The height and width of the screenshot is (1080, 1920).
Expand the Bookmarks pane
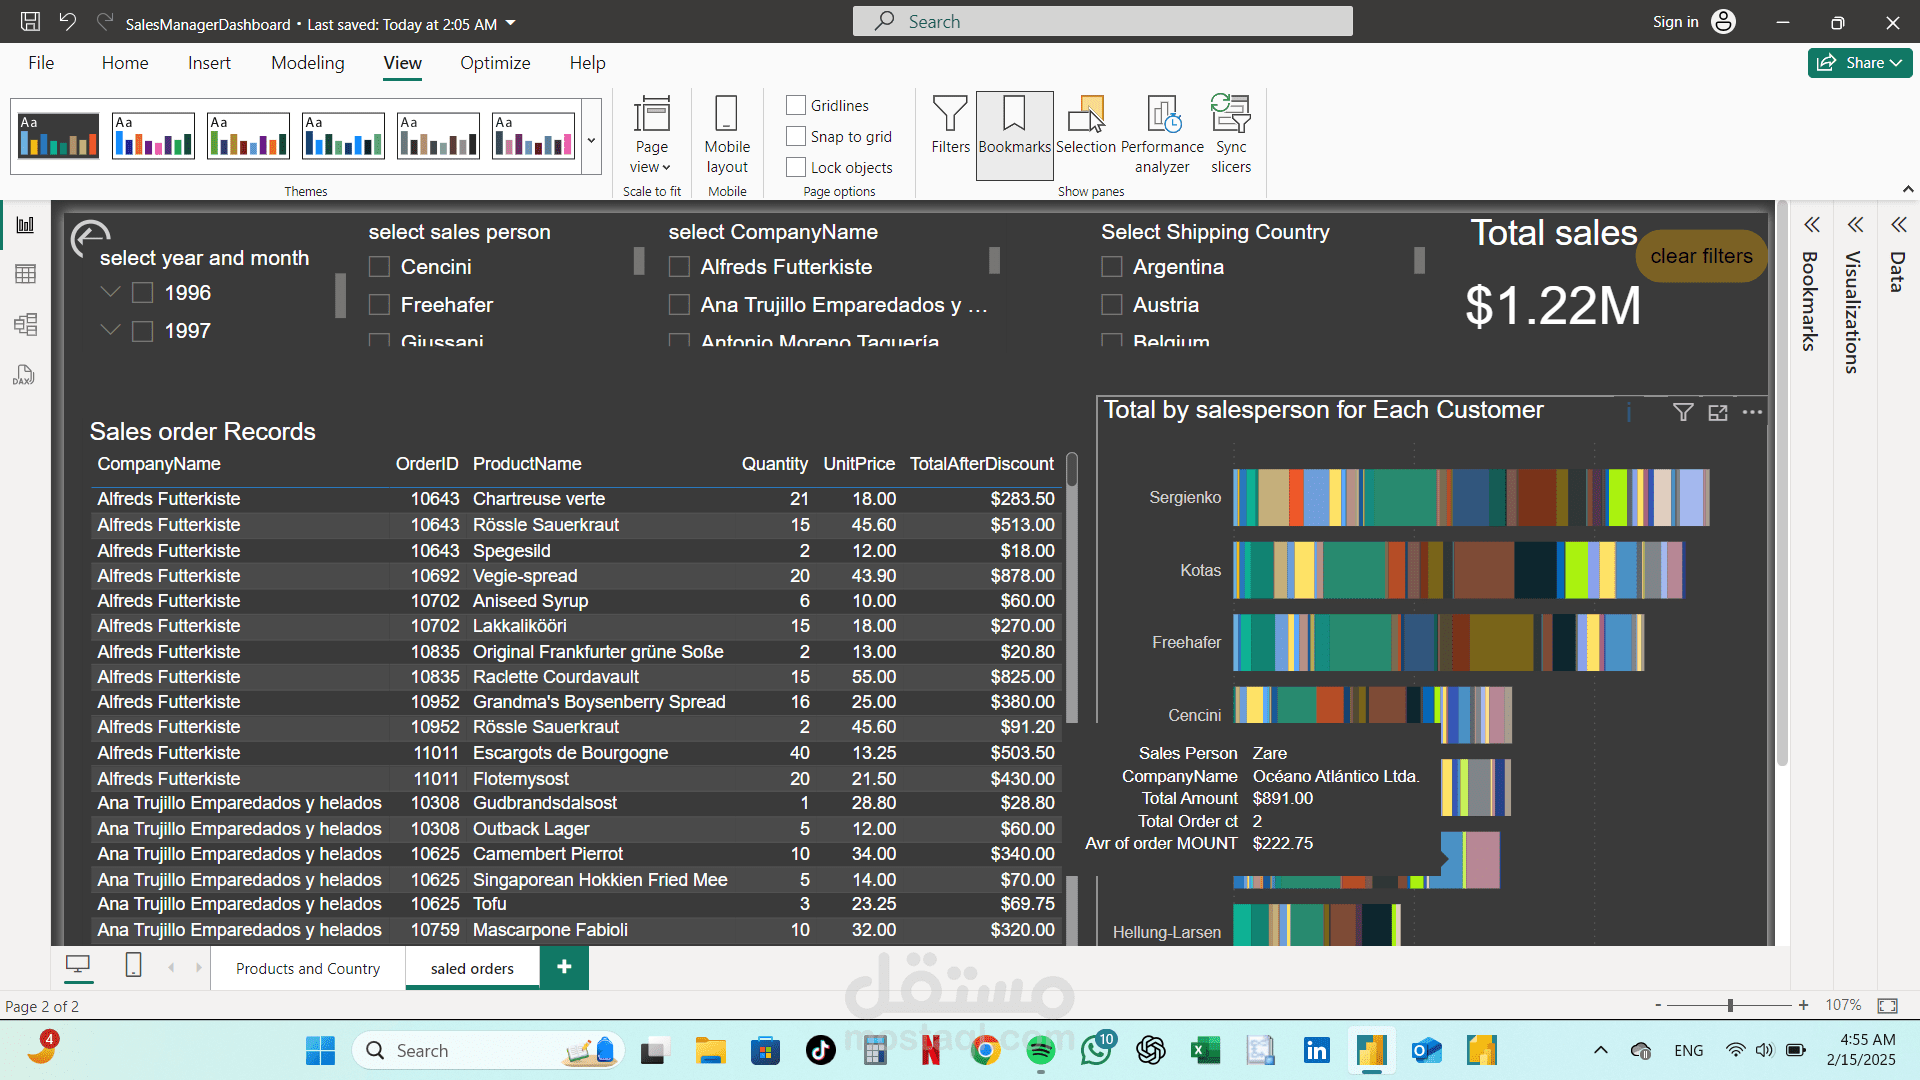[x=1811, y=225]
